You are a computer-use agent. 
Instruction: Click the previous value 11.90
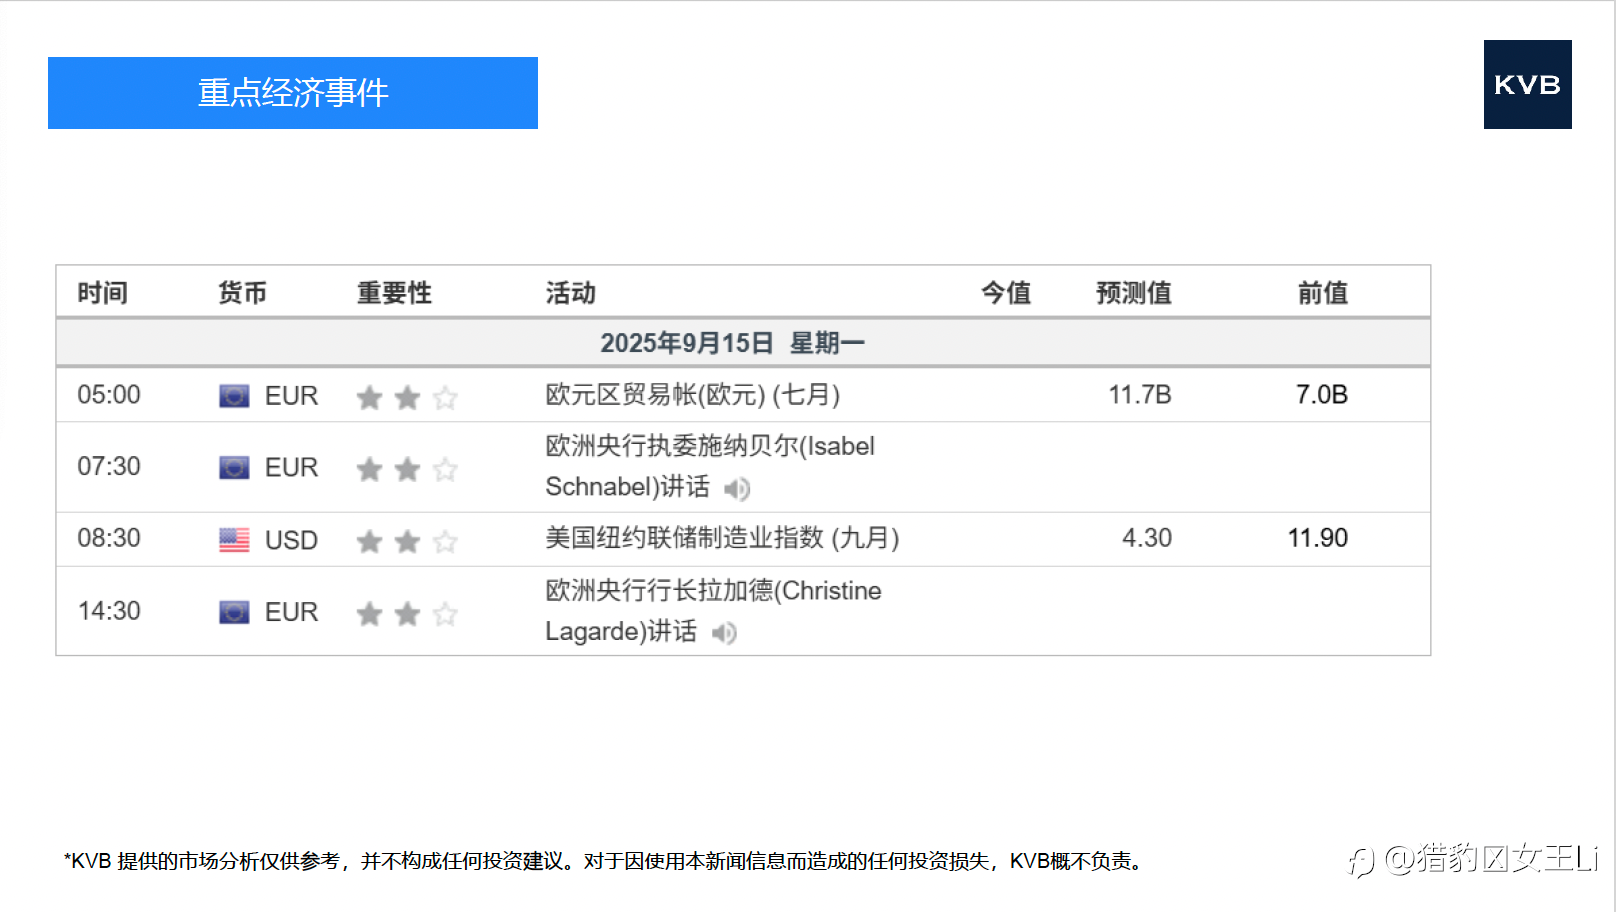pyautogui.click(x=1318, y=538)
